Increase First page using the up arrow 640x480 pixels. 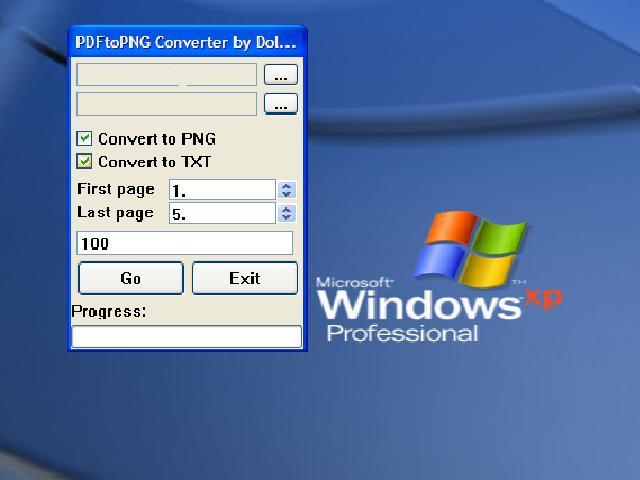pyautogui.click(x=287, y=186)
